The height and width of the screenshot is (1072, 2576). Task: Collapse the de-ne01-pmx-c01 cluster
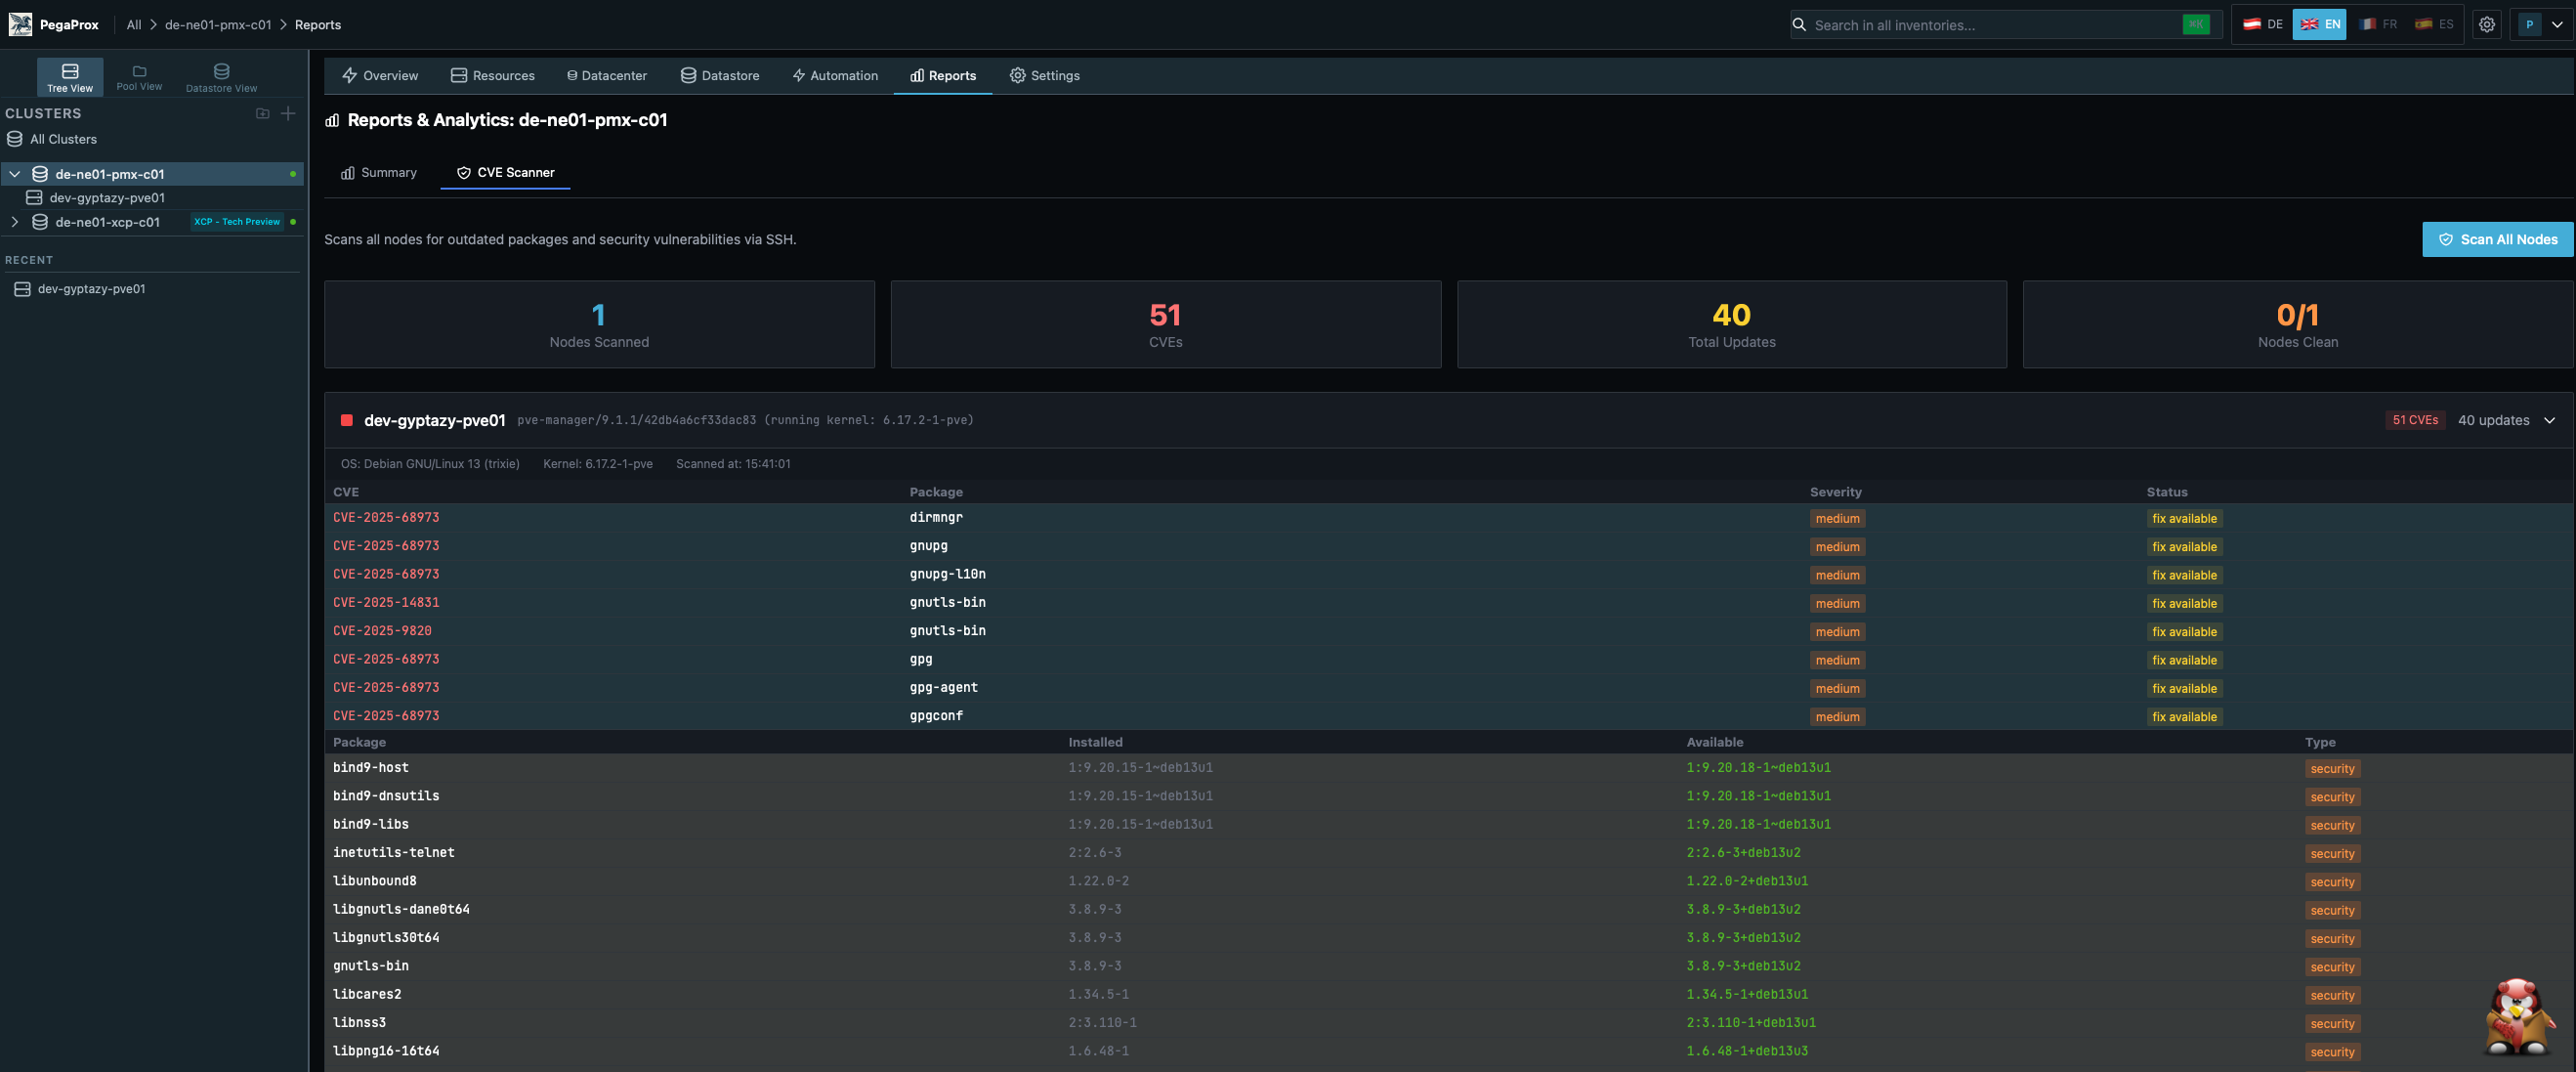pyautogui.click(x=15, y=173)
